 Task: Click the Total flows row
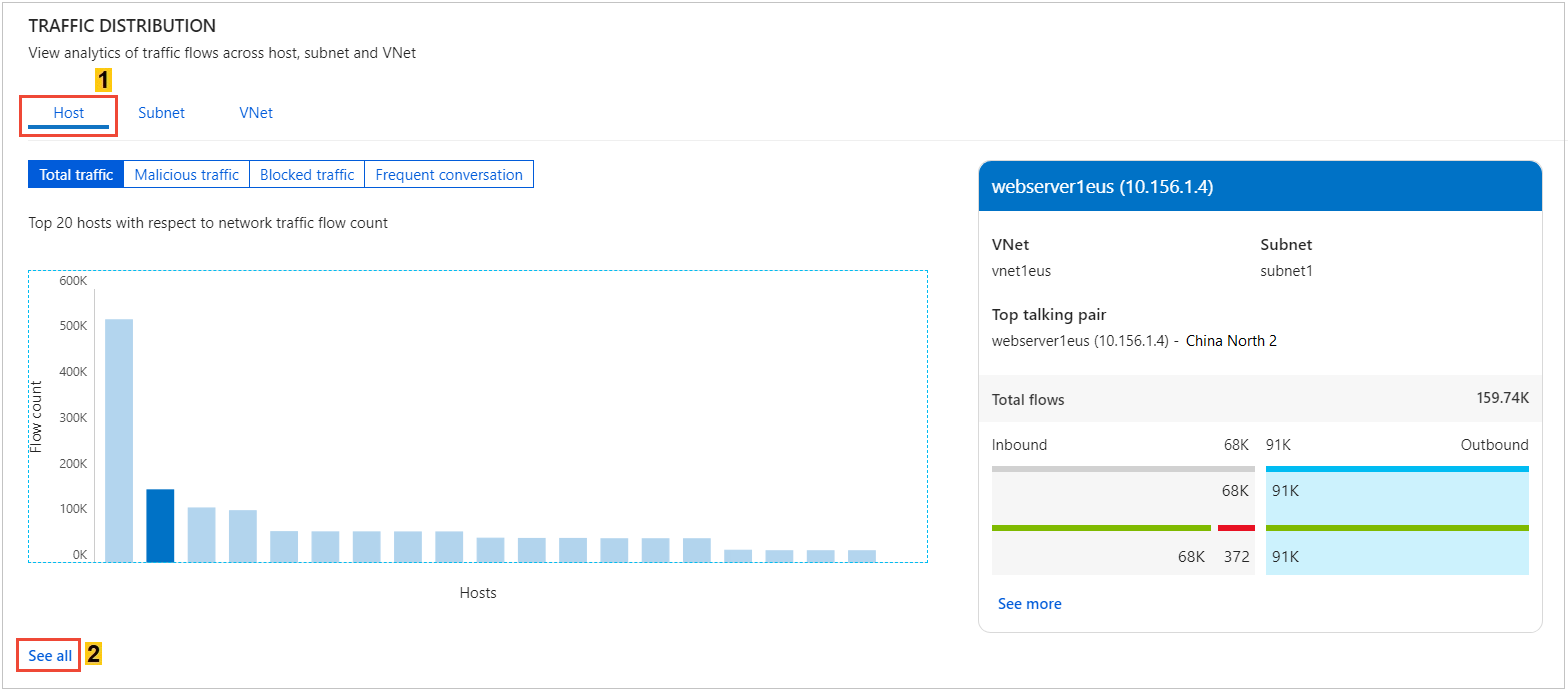pos(1260,399)
